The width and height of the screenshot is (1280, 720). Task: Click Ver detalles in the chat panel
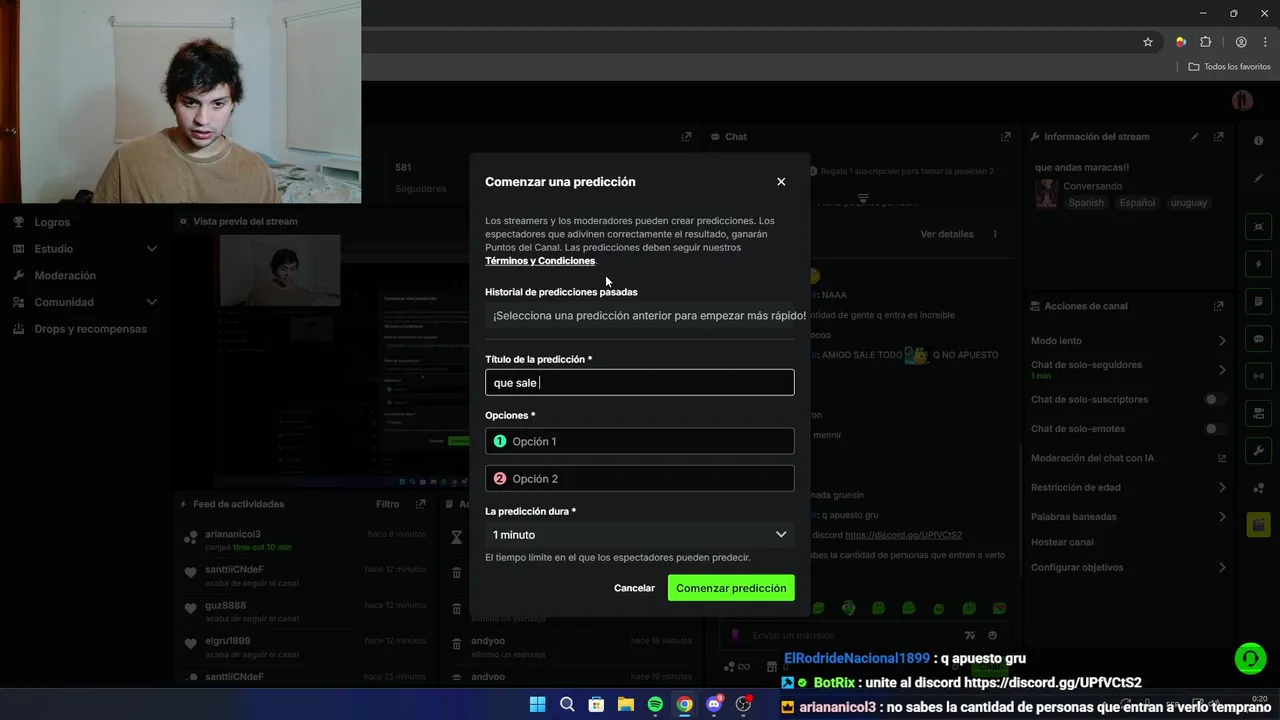click(946, 234)
